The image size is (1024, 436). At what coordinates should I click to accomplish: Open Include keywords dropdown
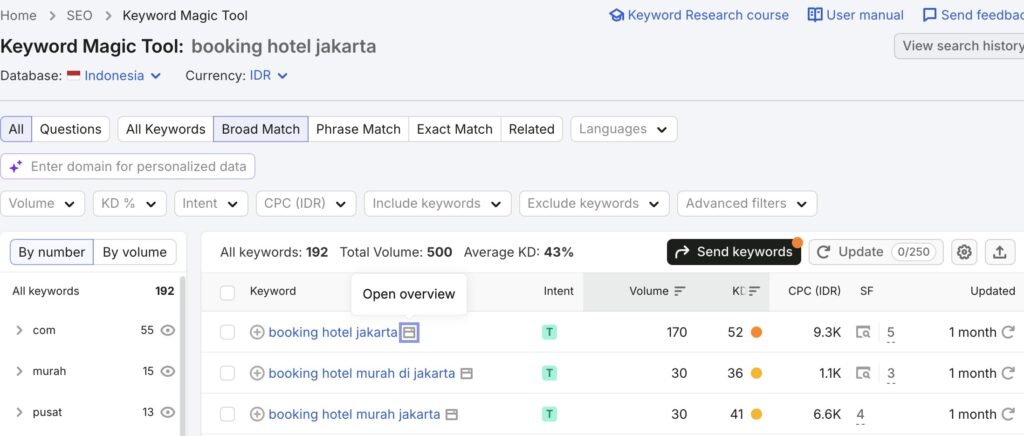tap(438, 204)
